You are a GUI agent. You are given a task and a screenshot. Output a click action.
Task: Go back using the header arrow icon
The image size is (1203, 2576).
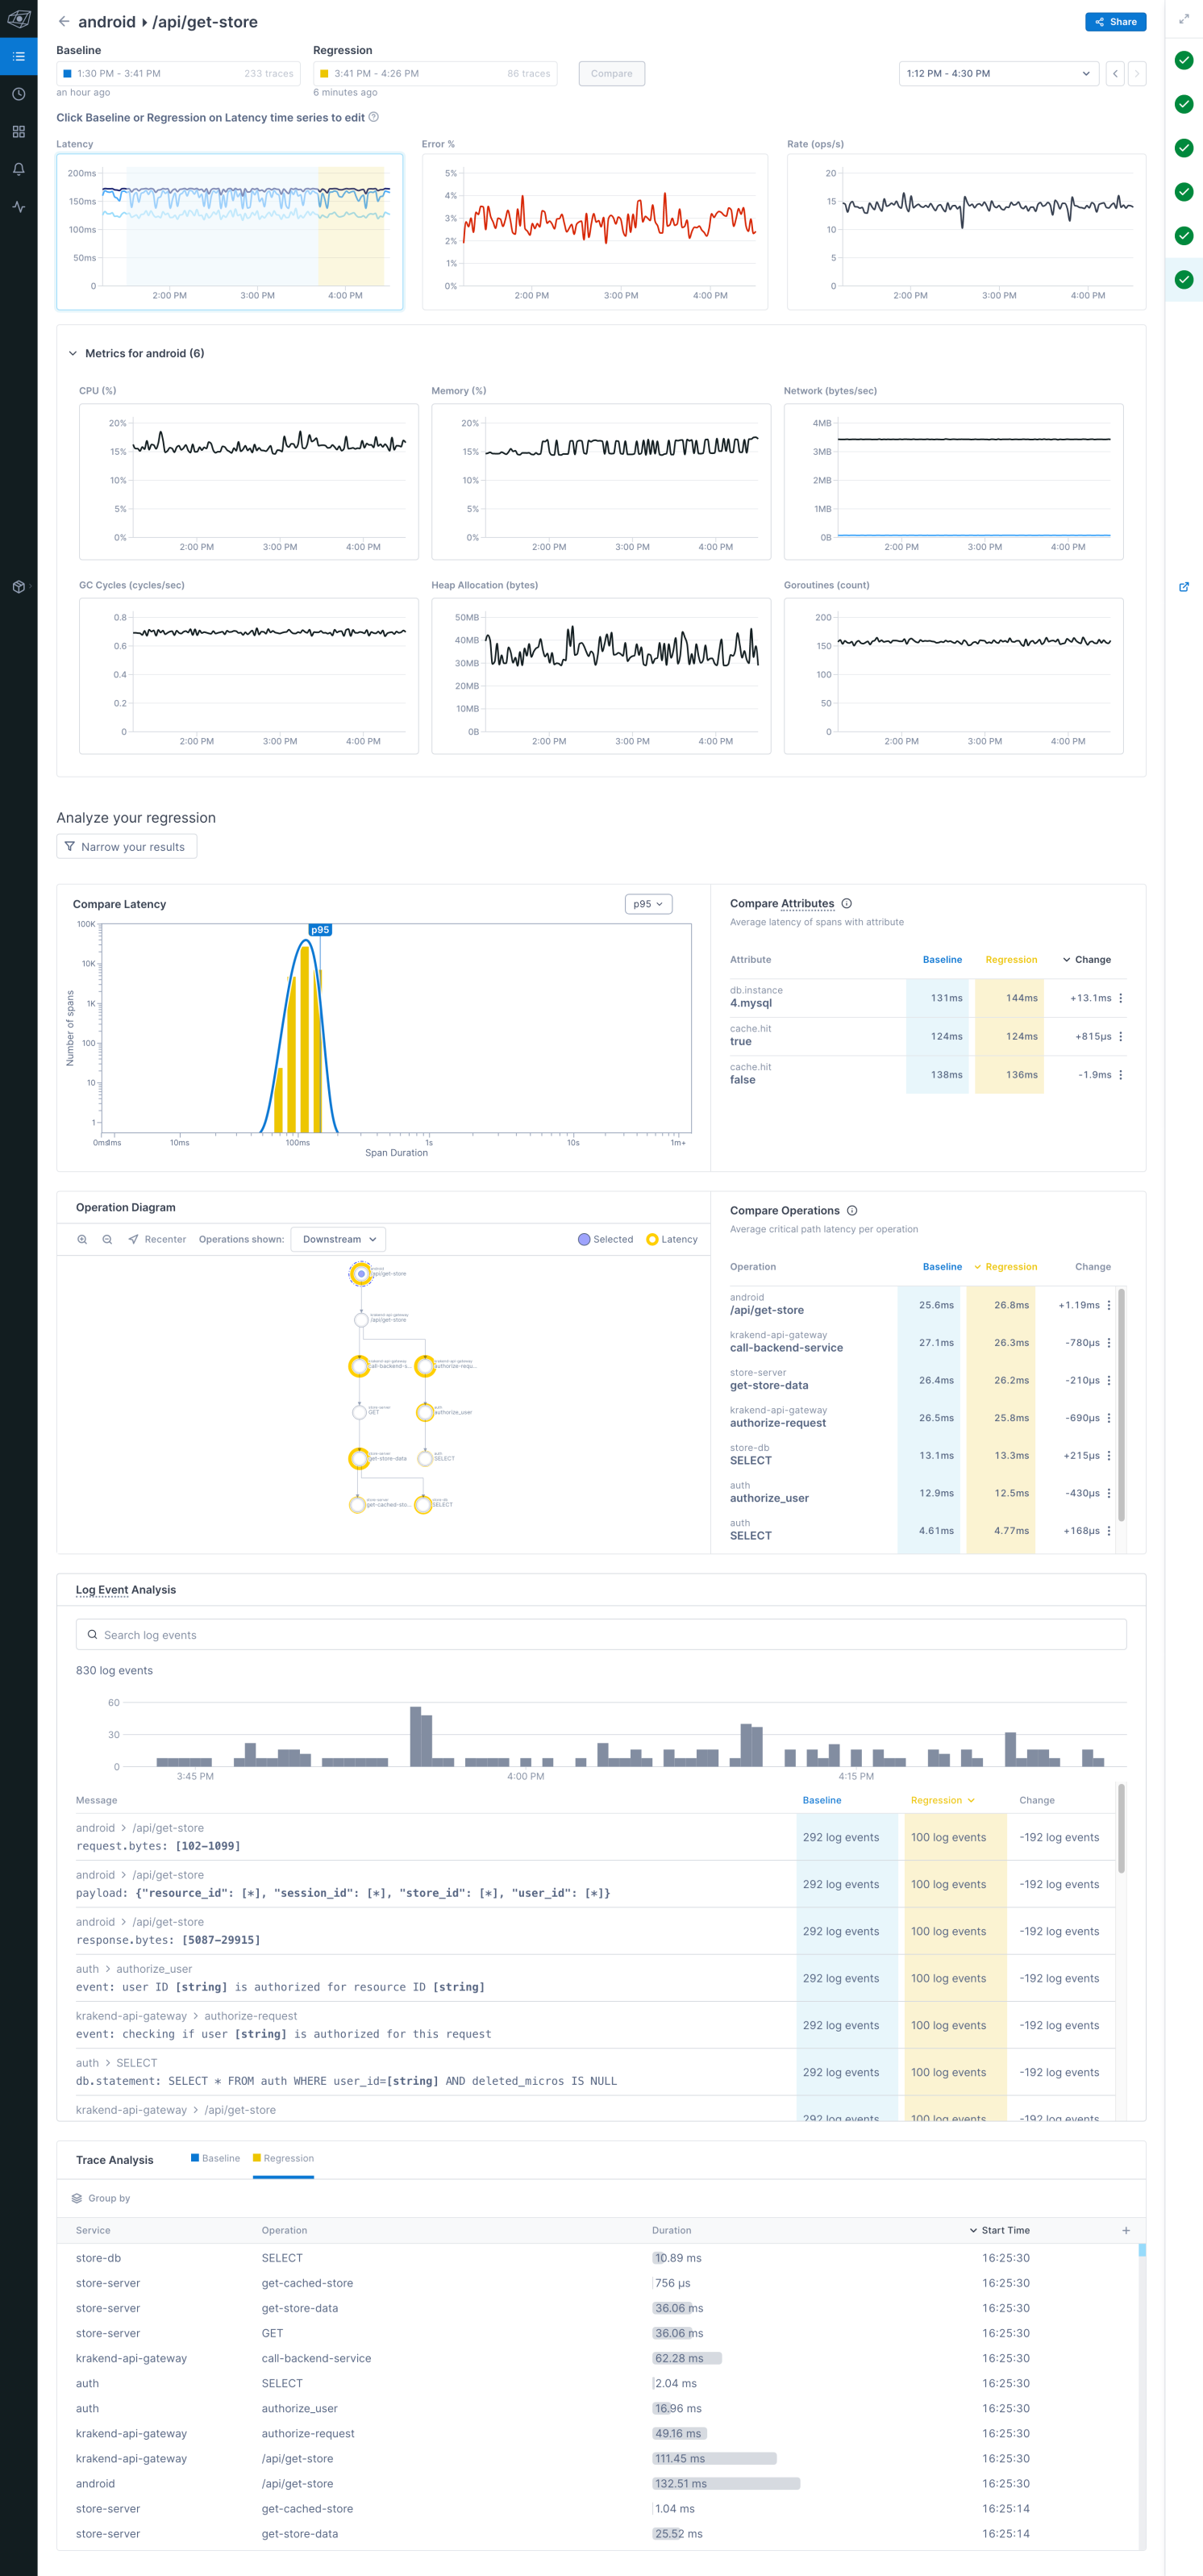tap(64, 22)
